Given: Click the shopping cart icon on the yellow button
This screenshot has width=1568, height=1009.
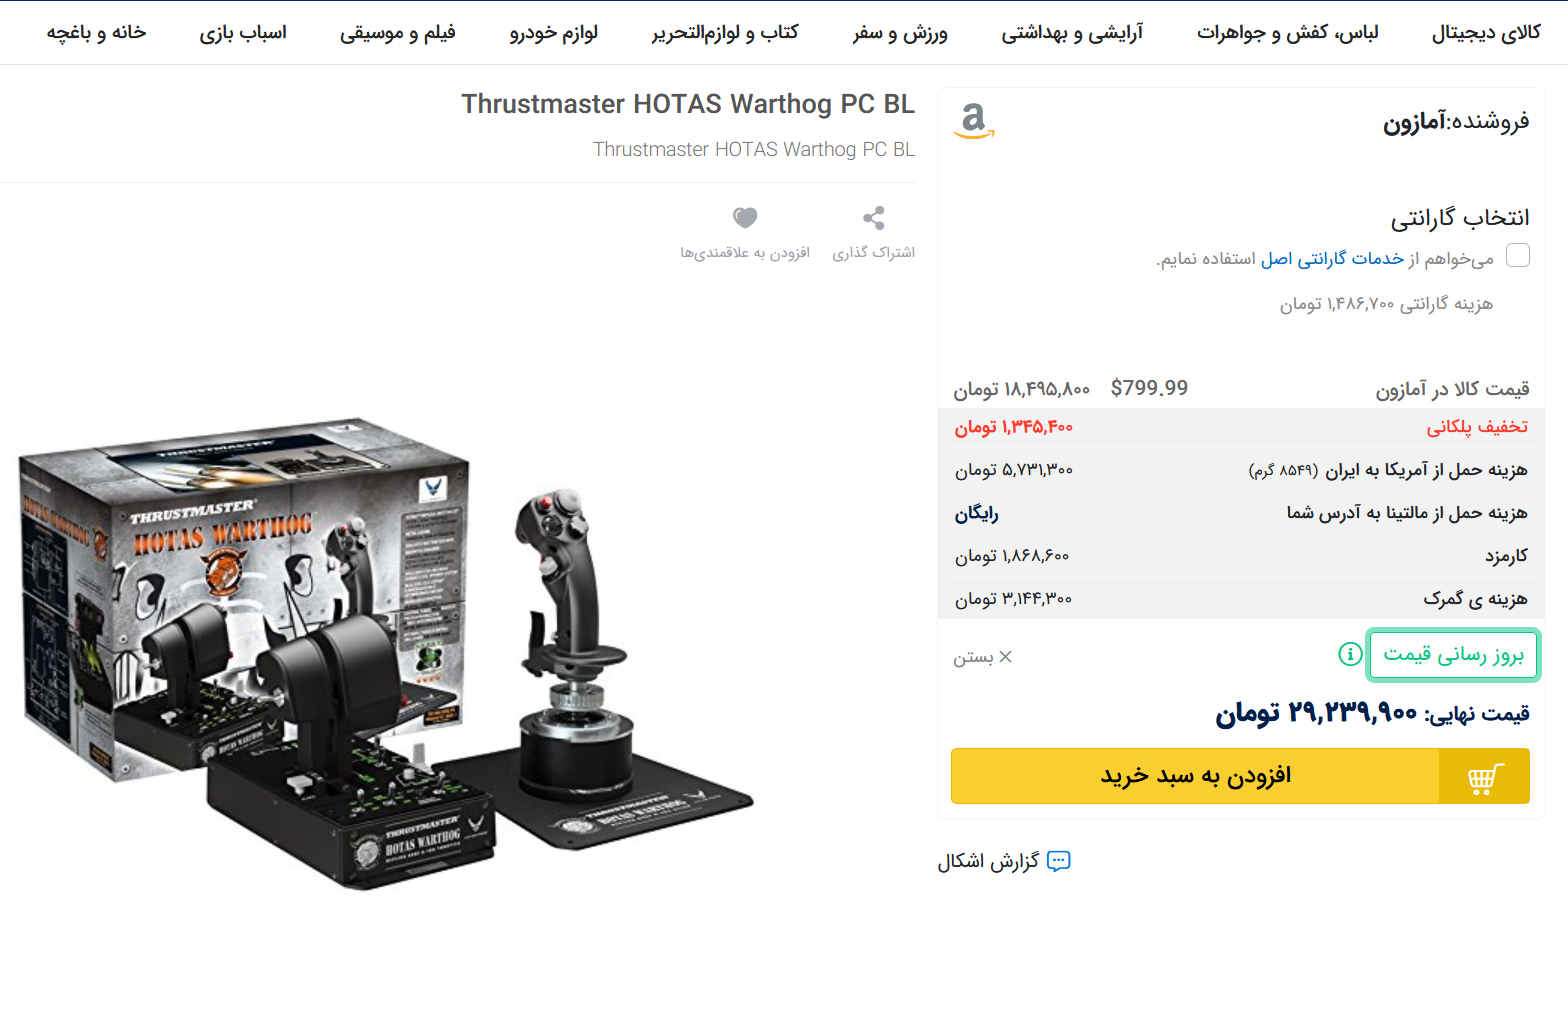Looking at the screenshot, I should point(1485,777).
